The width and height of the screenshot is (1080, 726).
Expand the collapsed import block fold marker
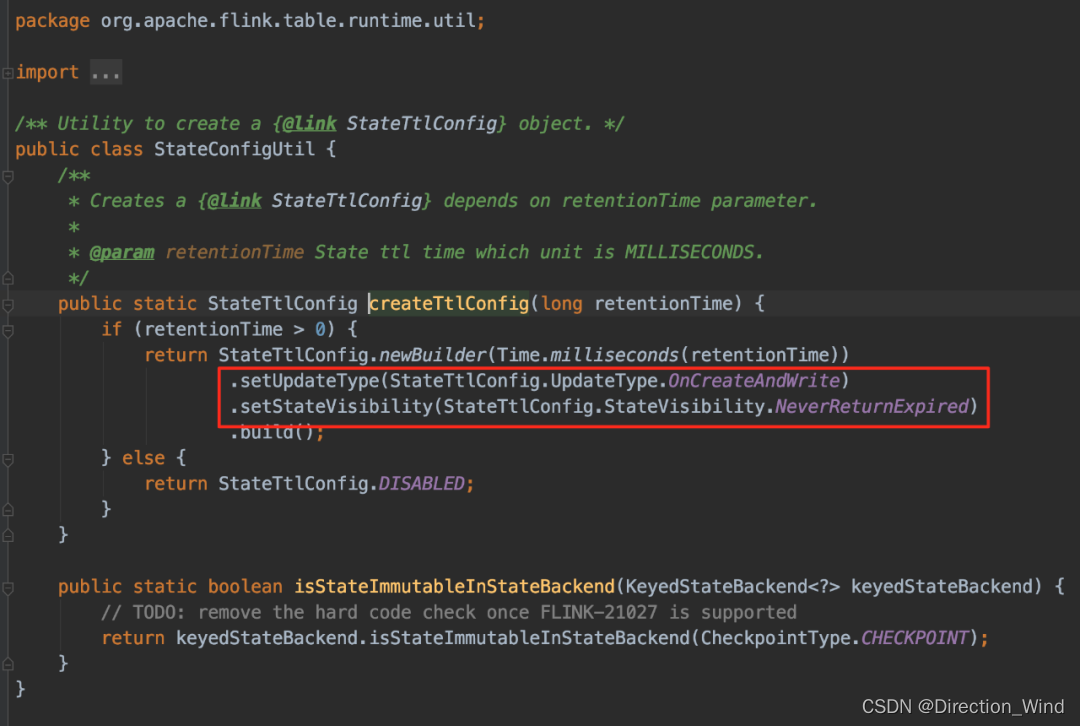coord(8,73)
